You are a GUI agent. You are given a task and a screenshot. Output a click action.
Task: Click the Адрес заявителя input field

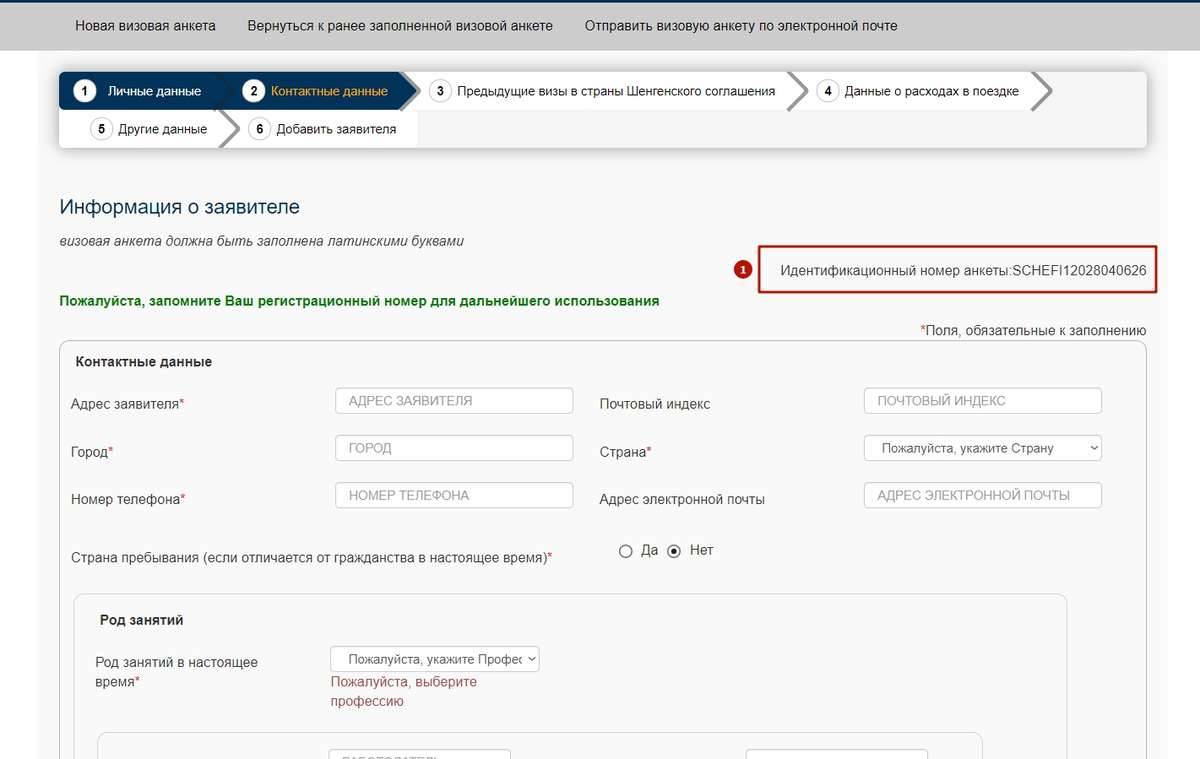point(454,401)
